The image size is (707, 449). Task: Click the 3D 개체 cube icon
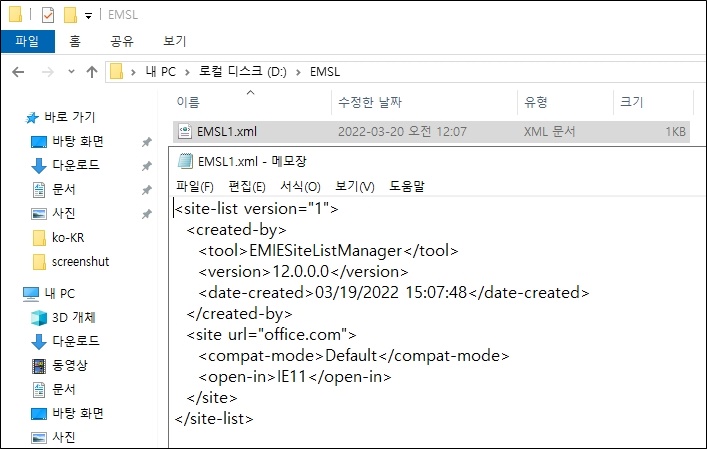(x=39, y=318)
